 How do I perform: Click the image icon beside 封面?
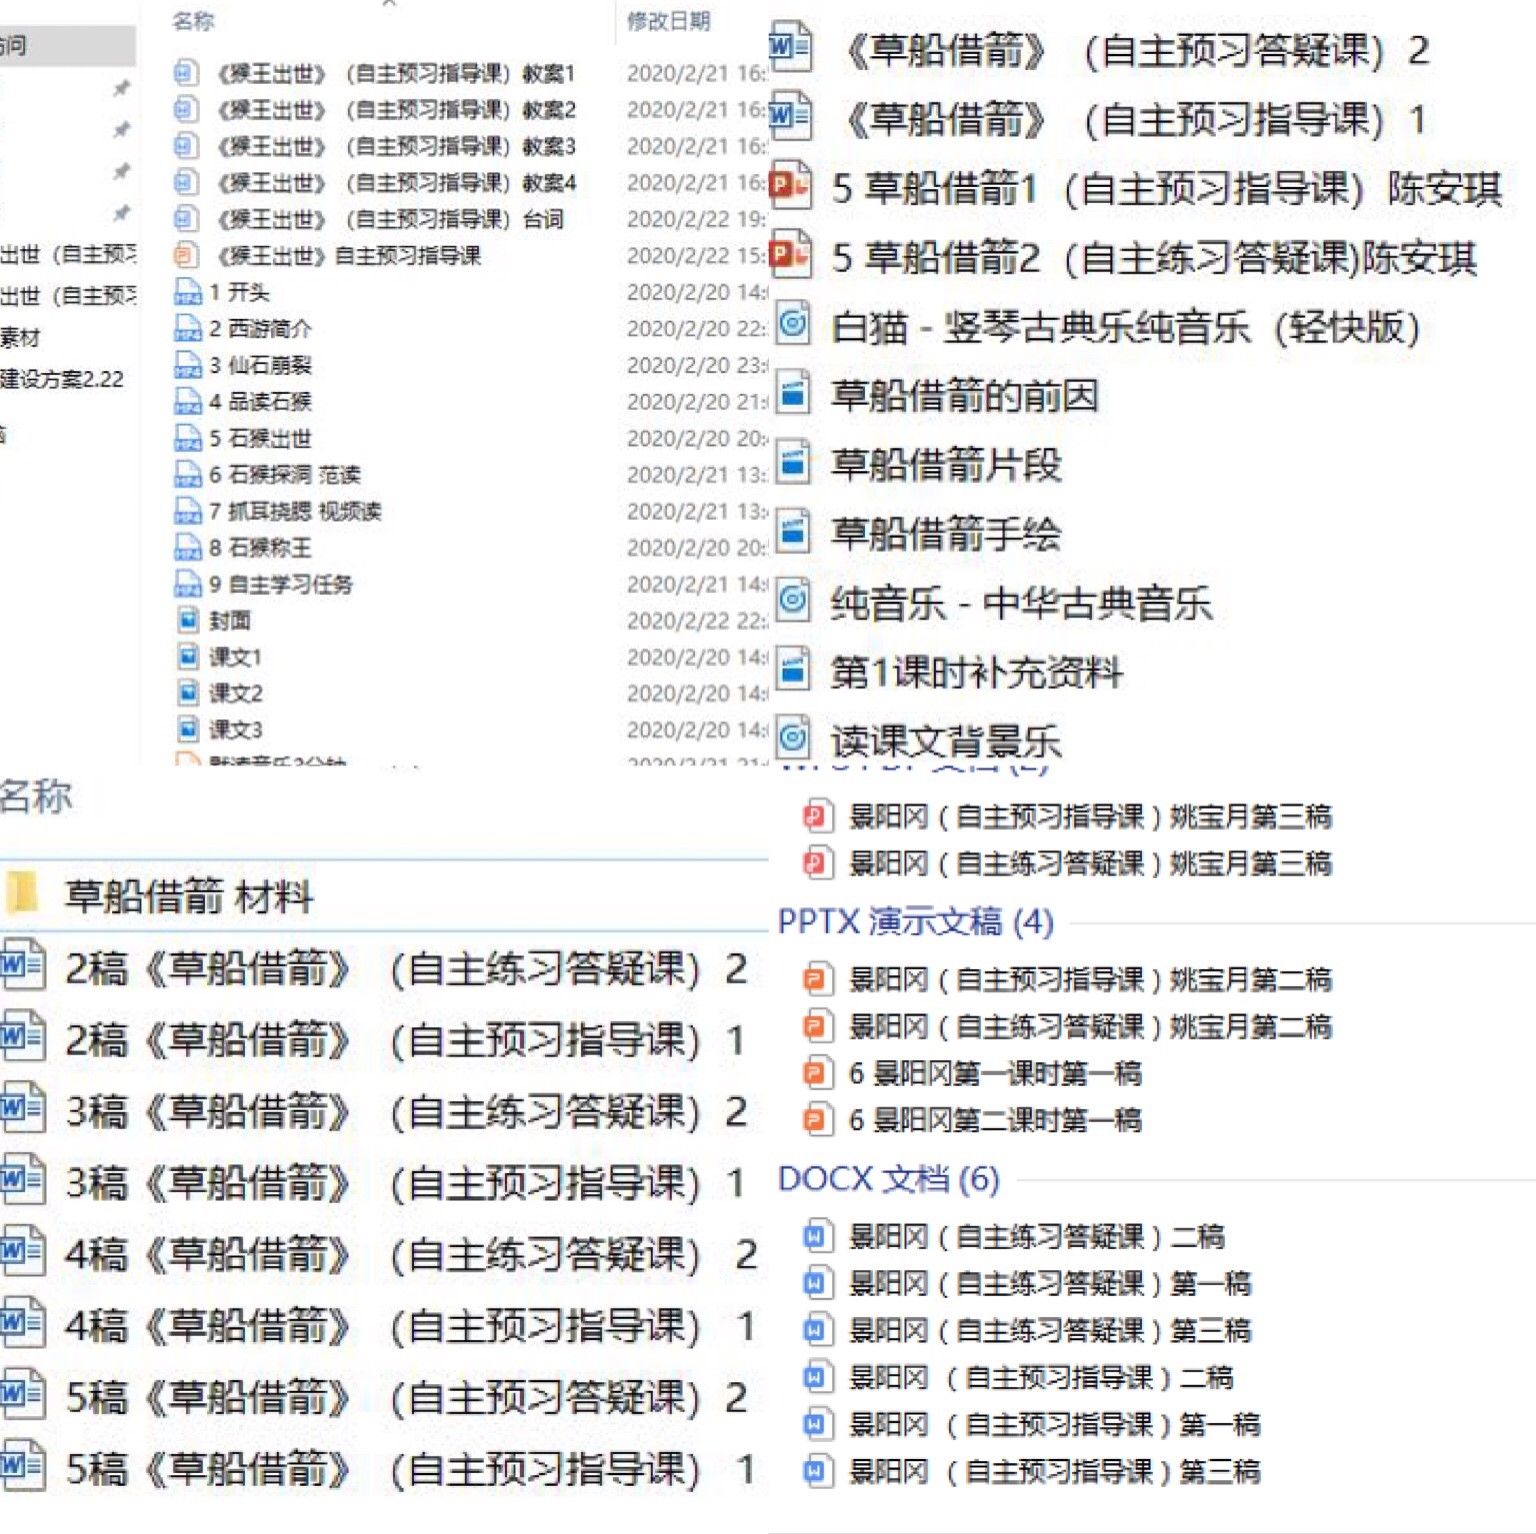pos(187,620)
